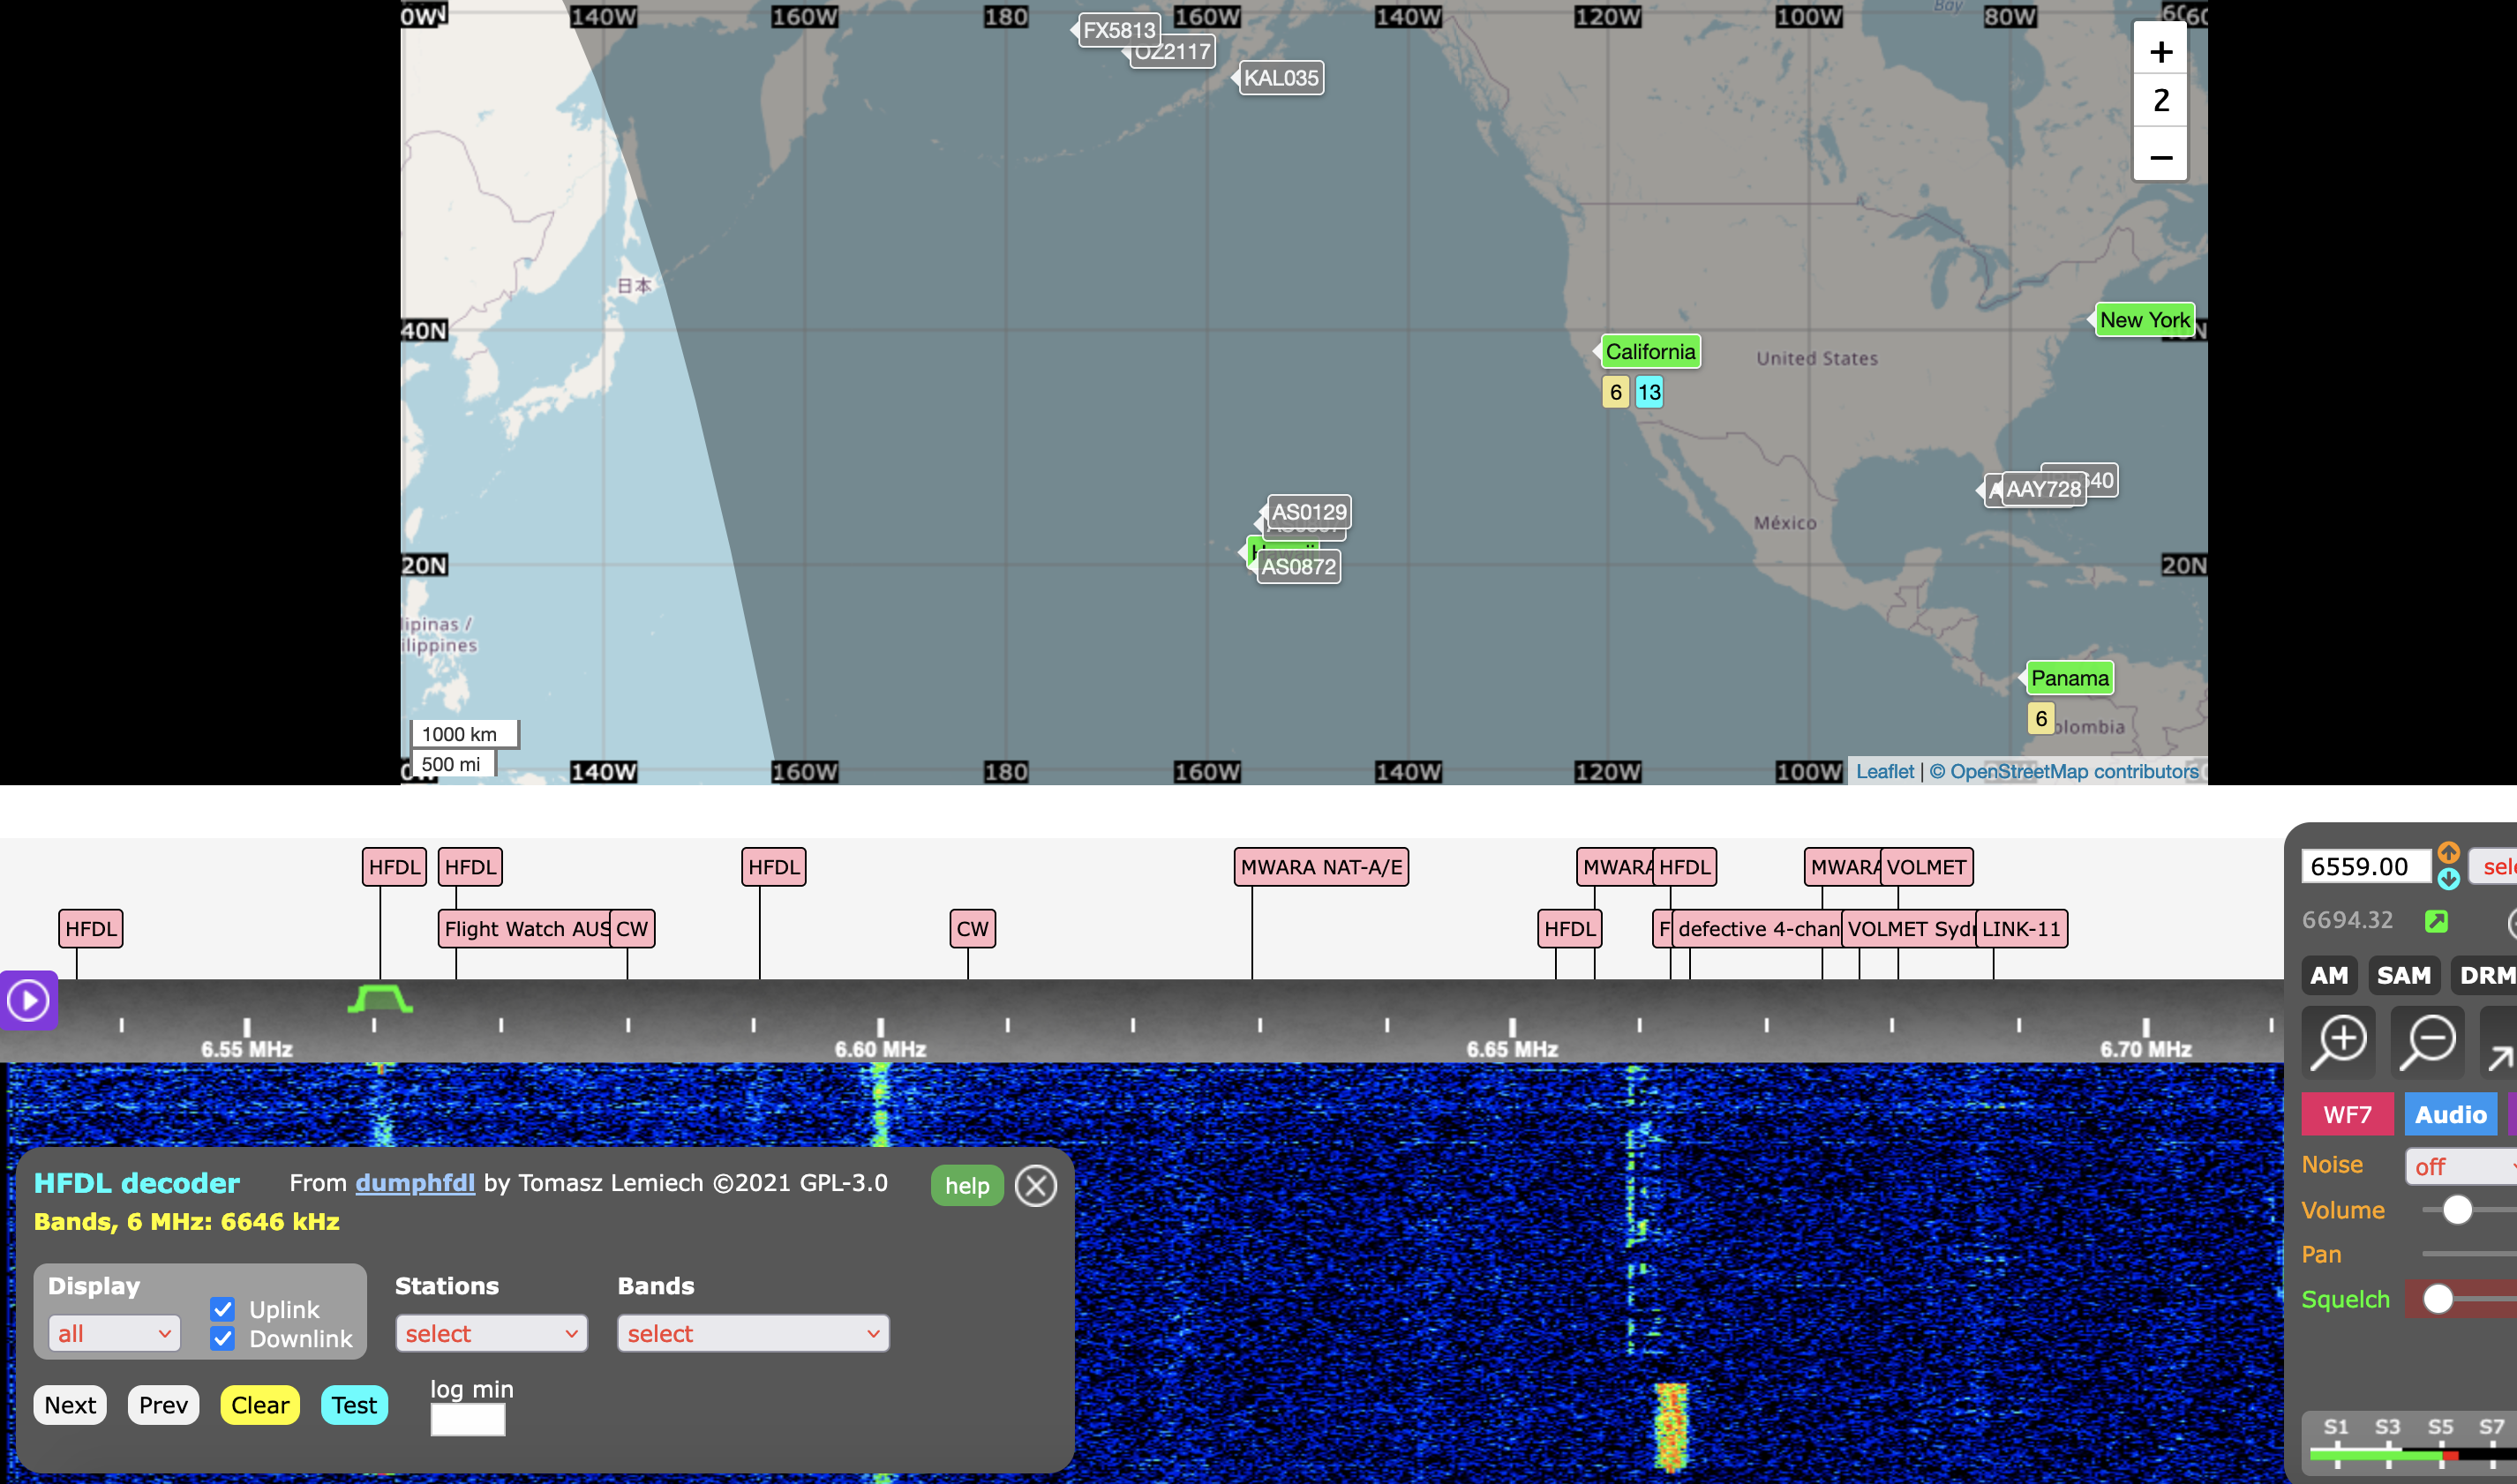Uncheck the Downlink checkbox
This screenshot has height=1484, width=2517.
click(223, 1338)
